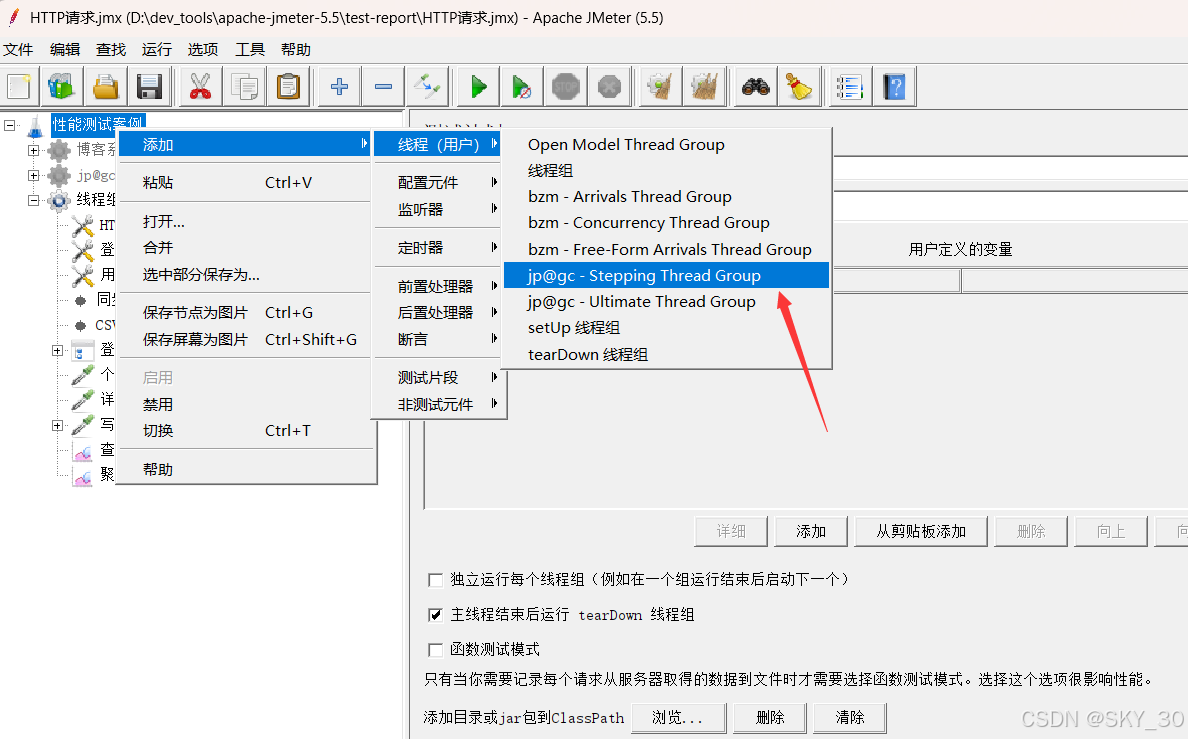Expand the jp@gc tree node
Image resolution: width=1188 pixels, height=739 pixels.
(x=33, y=175)
